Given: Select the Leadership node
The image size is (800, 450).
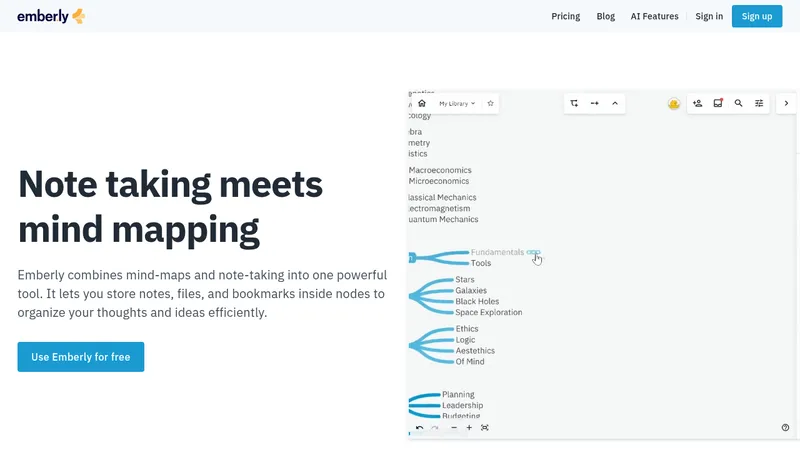Looking at the screenshot, I should point(462,405).
